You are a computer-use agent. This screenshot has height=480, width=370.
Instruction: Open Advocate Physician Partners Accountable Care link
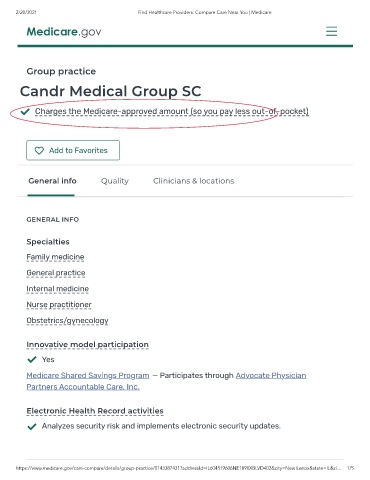166,381
